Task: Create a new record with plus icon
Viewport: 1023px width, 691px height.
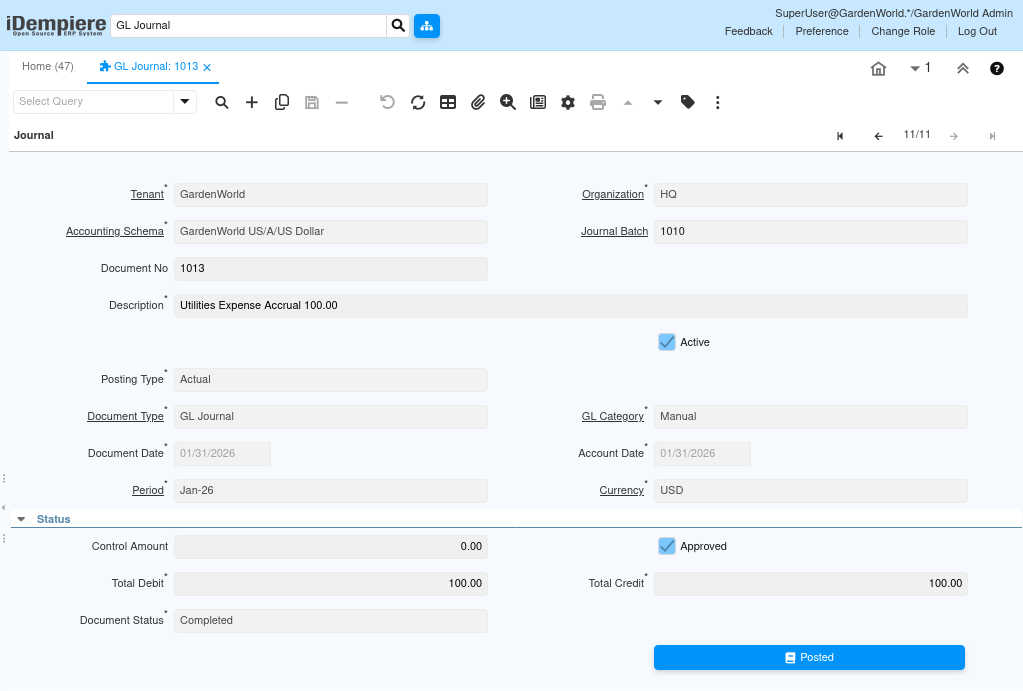Action: (252, 102)
